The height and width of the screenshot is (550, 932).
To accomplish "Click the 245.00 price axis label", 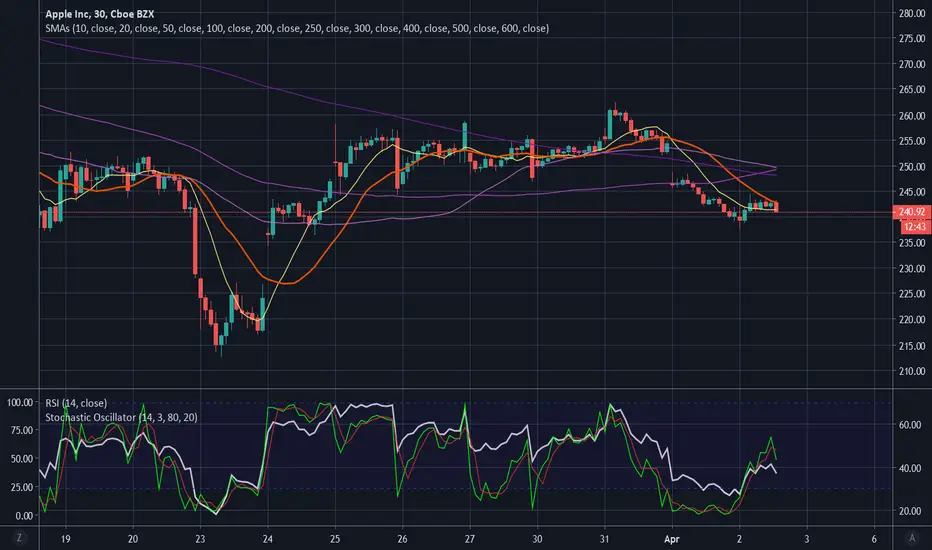I will [912, 192].
